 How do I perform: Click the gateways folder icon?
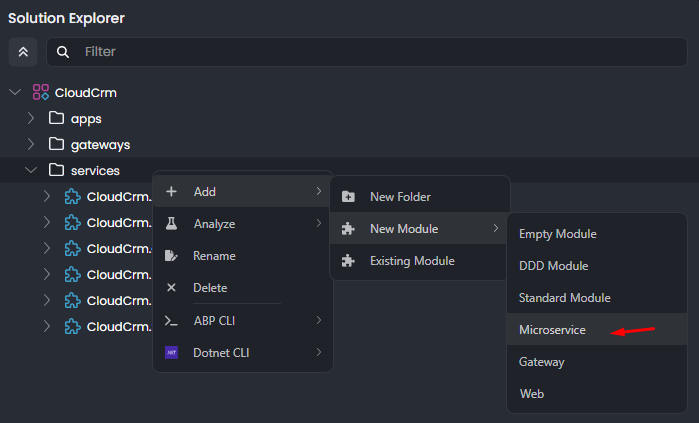[x=57, y=145]
